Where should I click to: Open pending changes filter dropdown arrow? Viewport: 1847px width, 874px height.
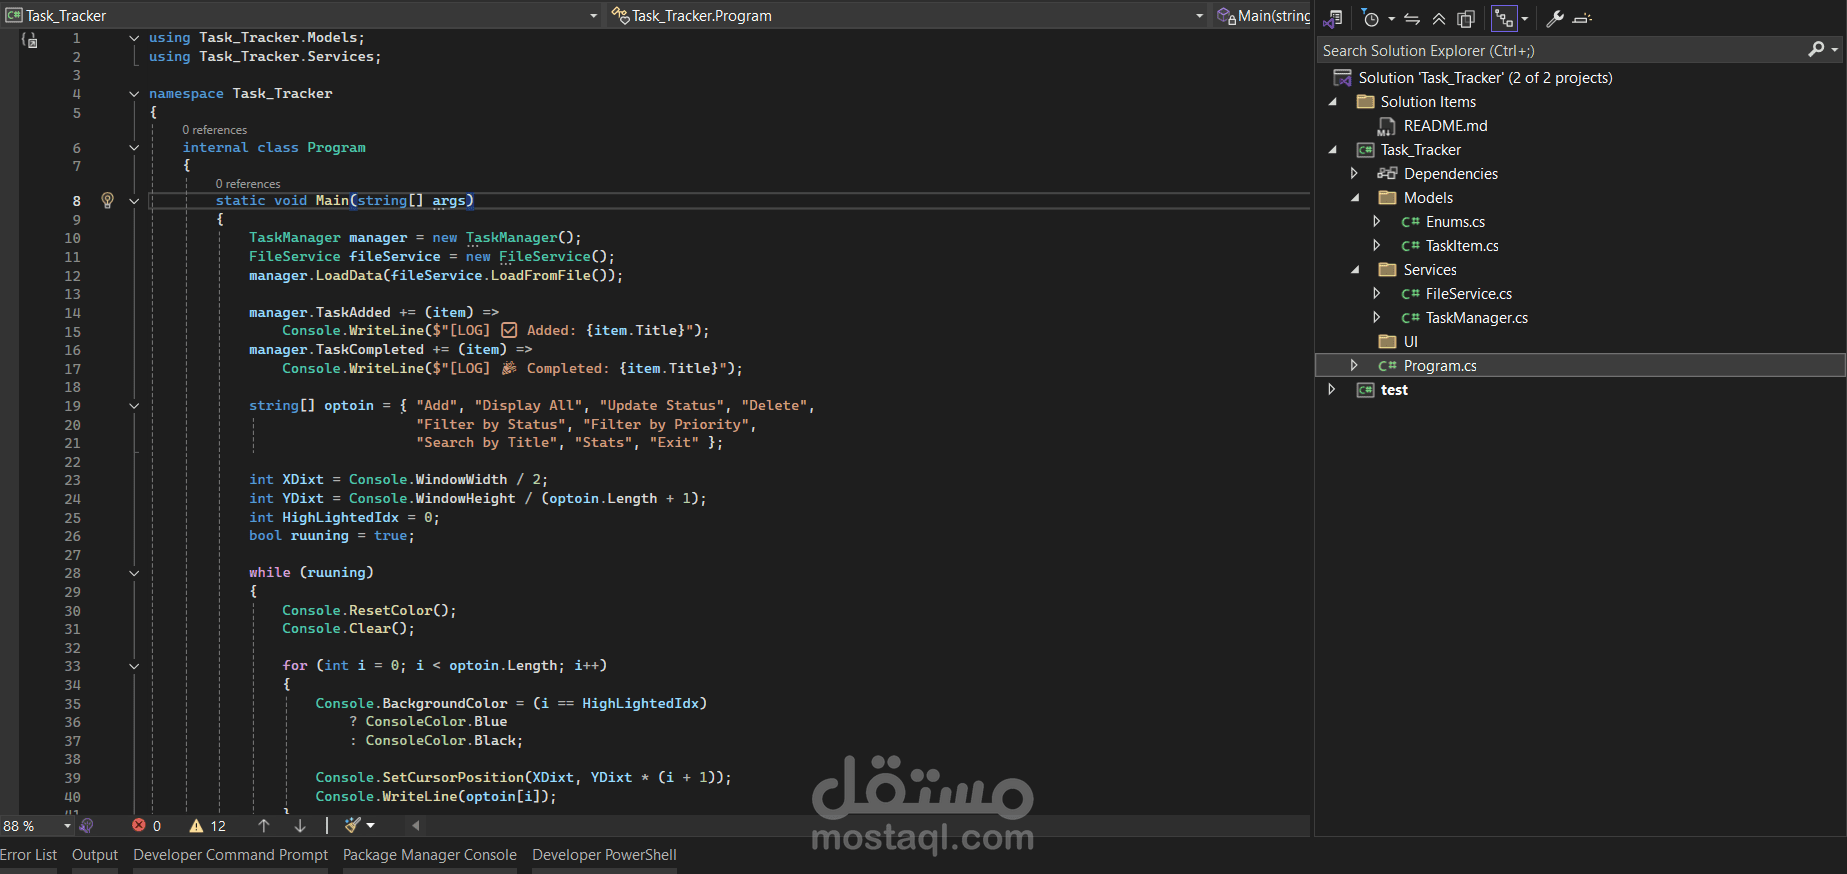coord(1391,19)
